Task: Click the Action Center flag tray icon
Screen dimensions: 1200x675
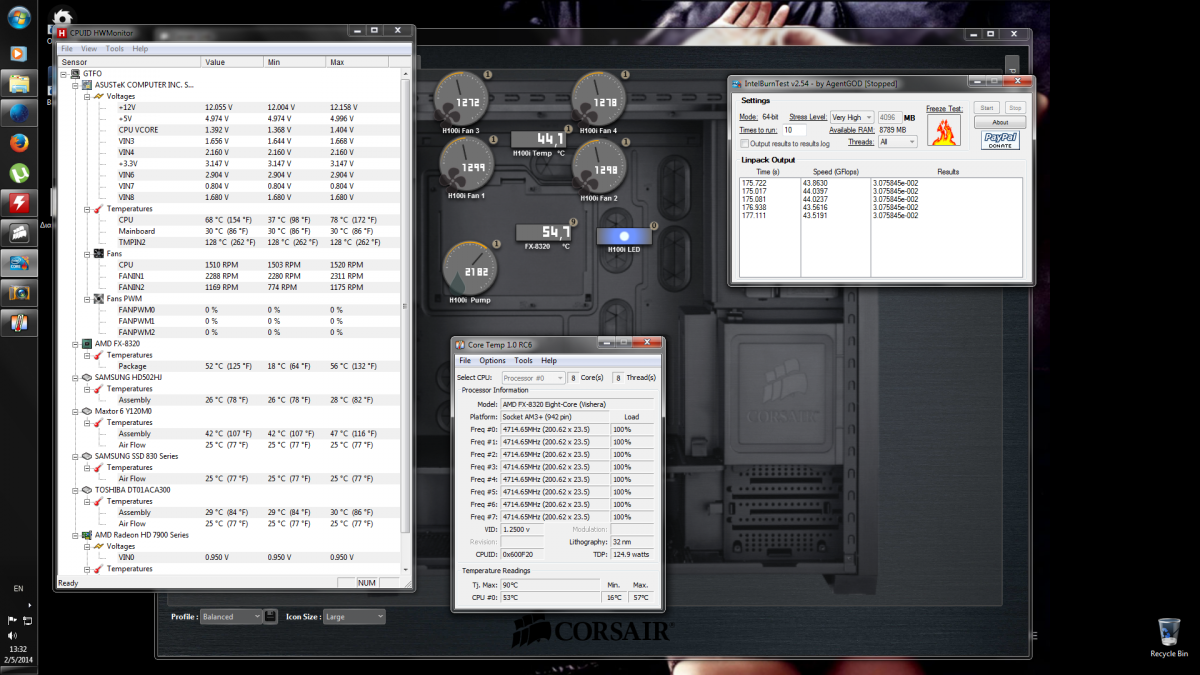Action: 12,620
